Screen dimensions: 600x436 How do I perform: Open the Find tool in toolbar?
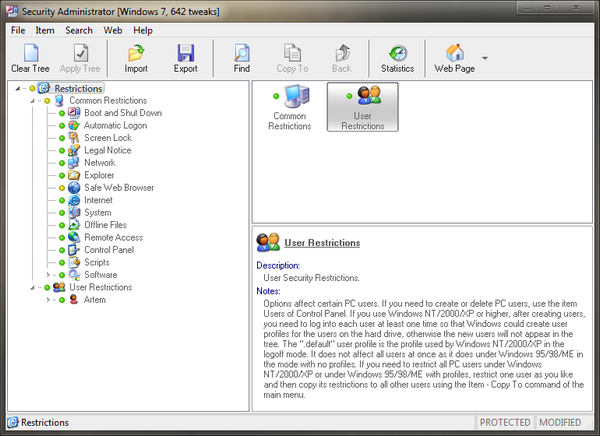tap(242, 53)
